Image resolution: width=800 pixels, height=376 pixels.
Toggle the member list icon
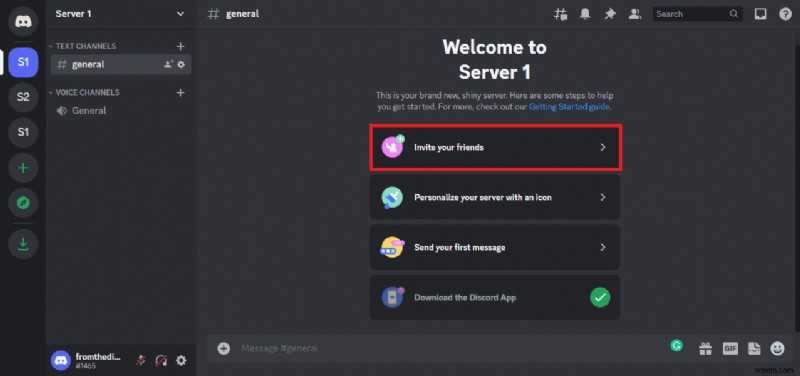tap(635, 14)
